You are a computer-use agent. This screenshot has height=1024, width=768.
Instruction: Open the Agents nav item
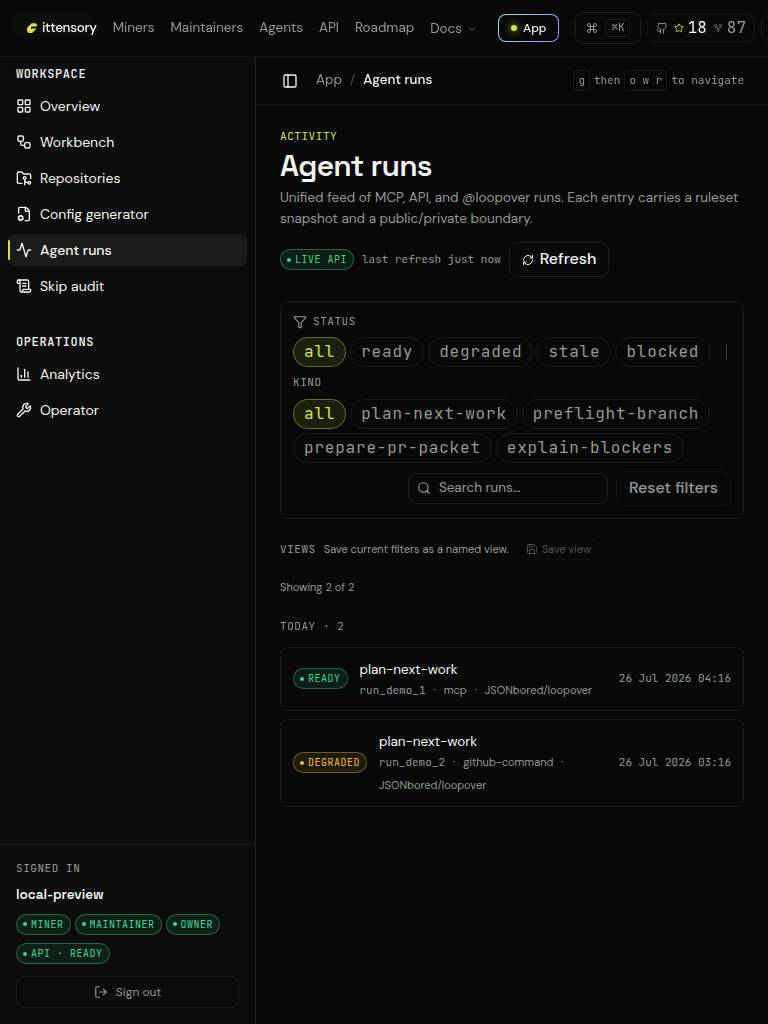pyautogui.click(x=281, y=27)
